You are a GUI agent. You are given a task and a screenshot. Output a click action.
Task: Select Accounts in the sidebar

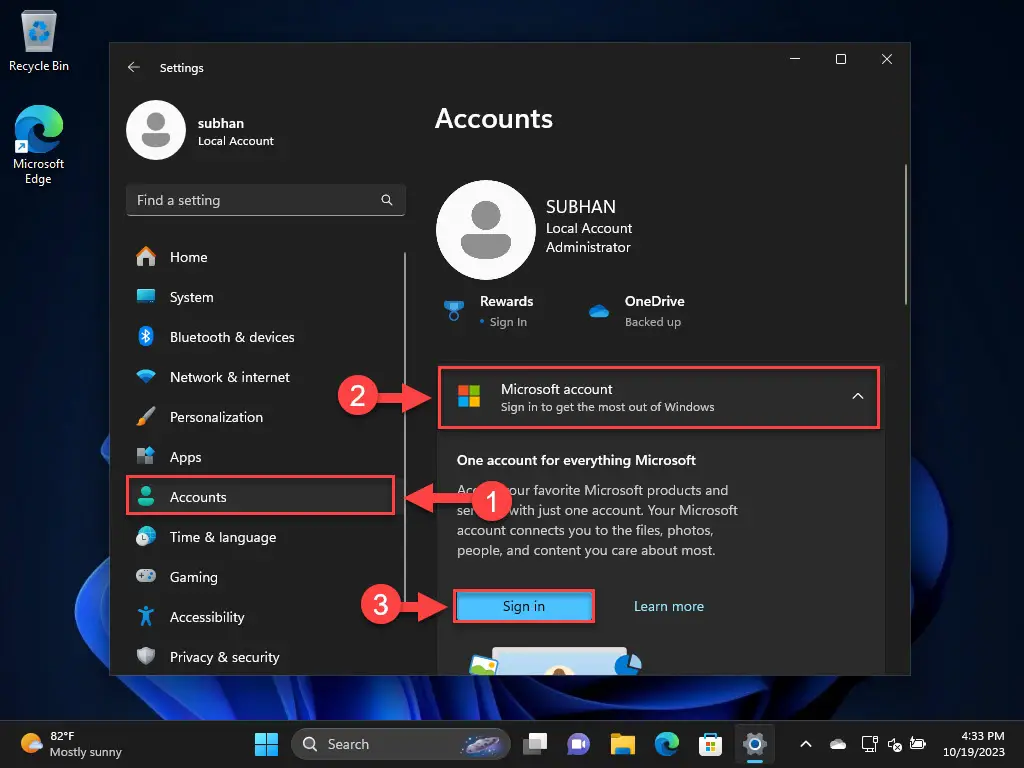(261, 497)
